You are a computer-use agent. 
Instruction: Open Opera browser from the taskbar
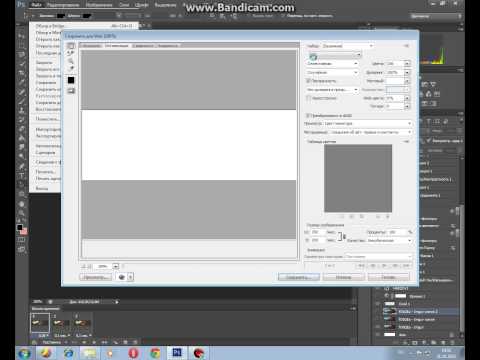click(133, 353)
